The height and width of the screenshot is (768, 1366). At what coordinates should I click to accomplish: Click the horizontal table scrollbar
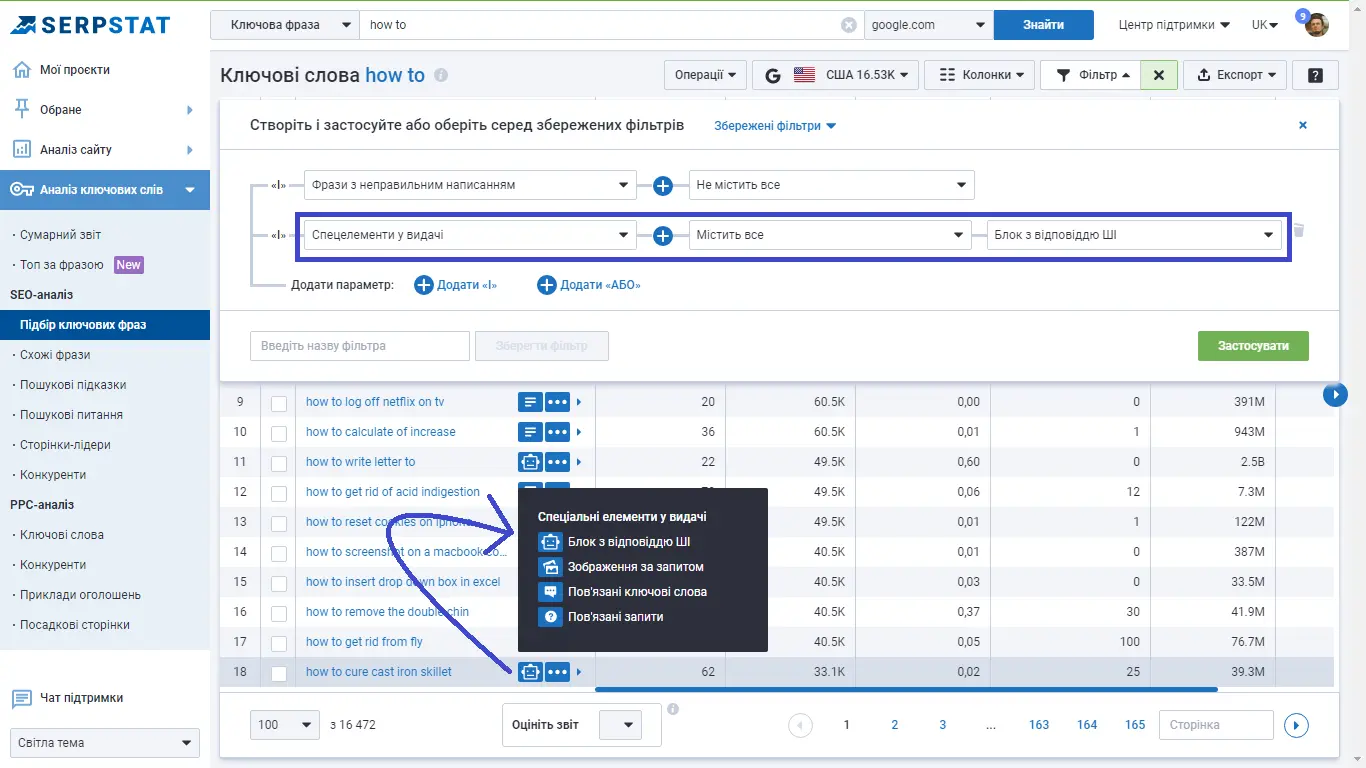(906, 689)
